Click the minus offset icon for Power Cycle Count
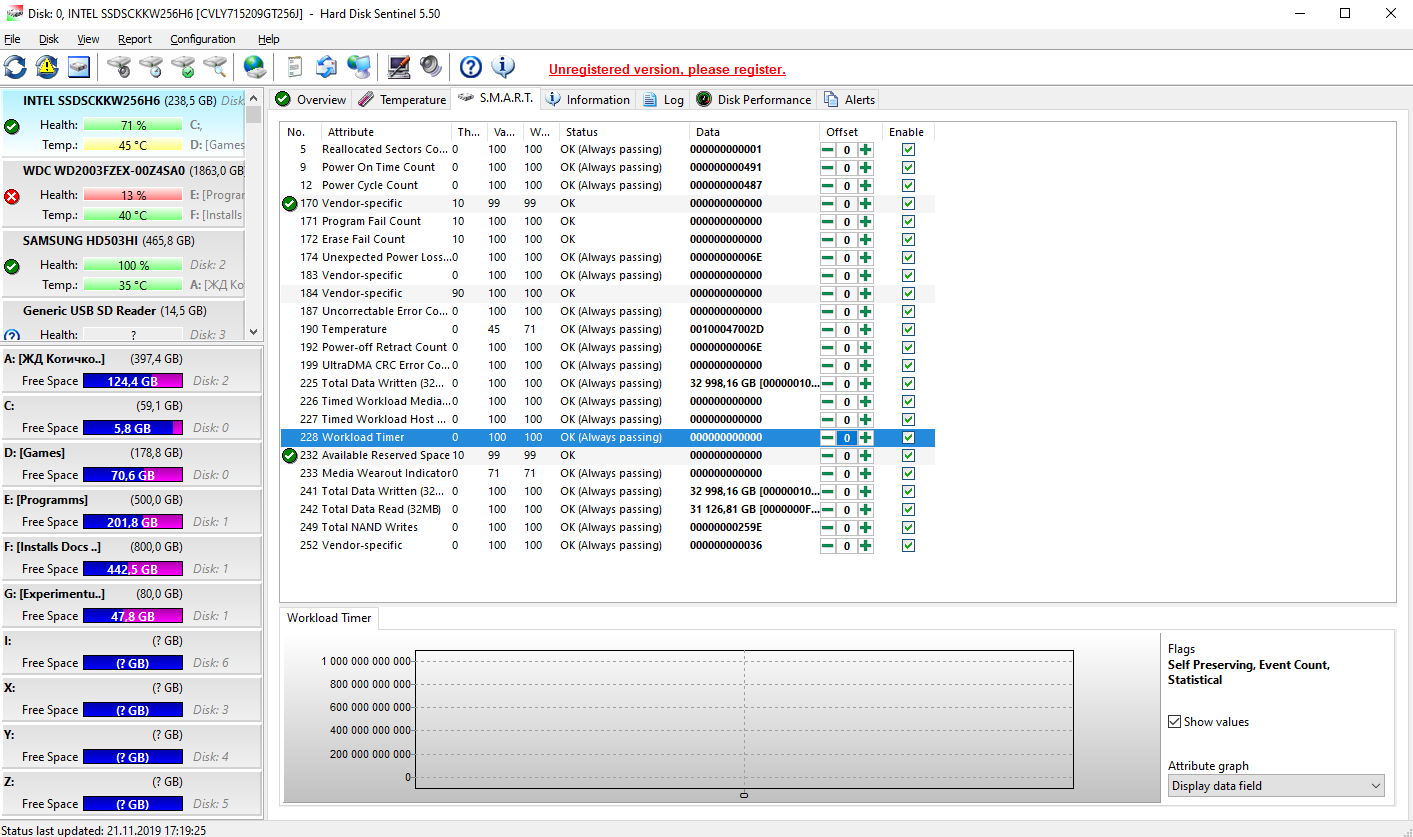Viewport: 1413px width, 837px height. click(x=828, y=186)
